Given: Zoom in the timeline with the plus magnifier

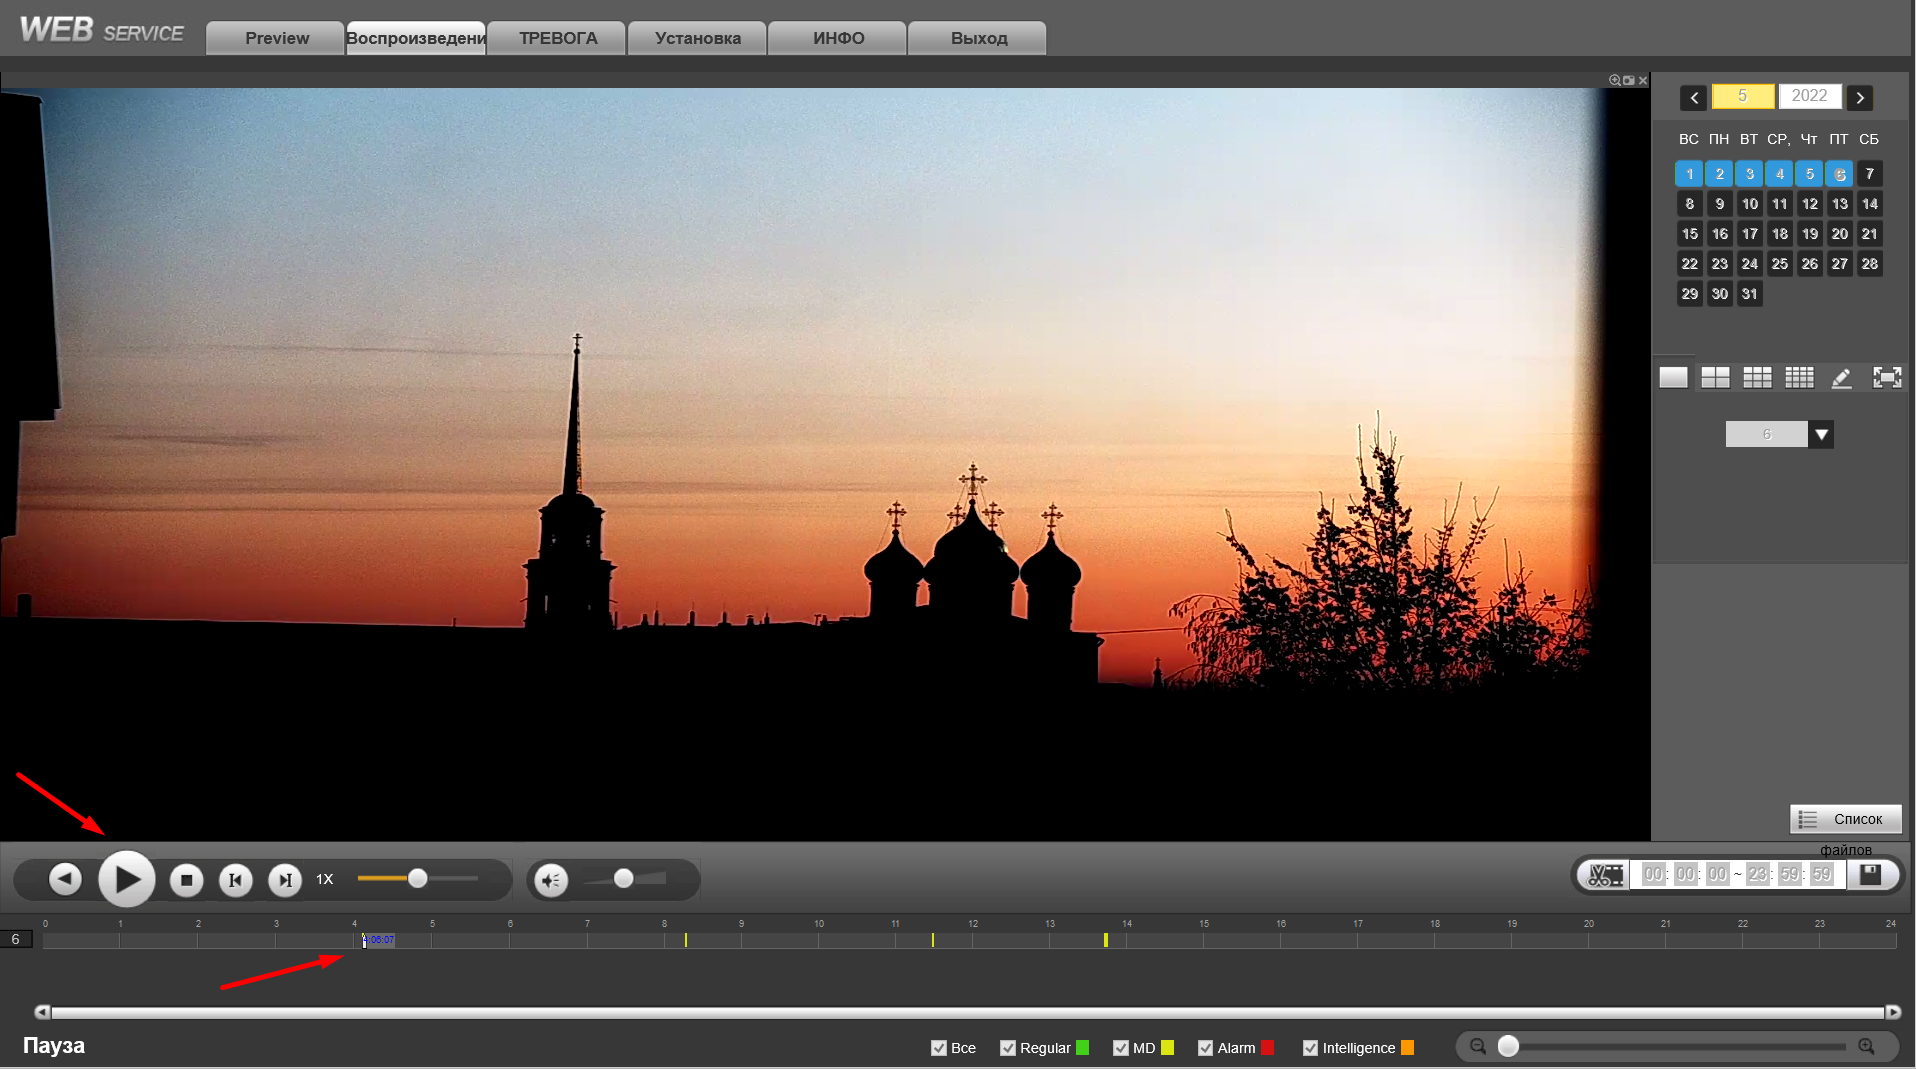Looking at the screenshot, I should point(1866,1047).
